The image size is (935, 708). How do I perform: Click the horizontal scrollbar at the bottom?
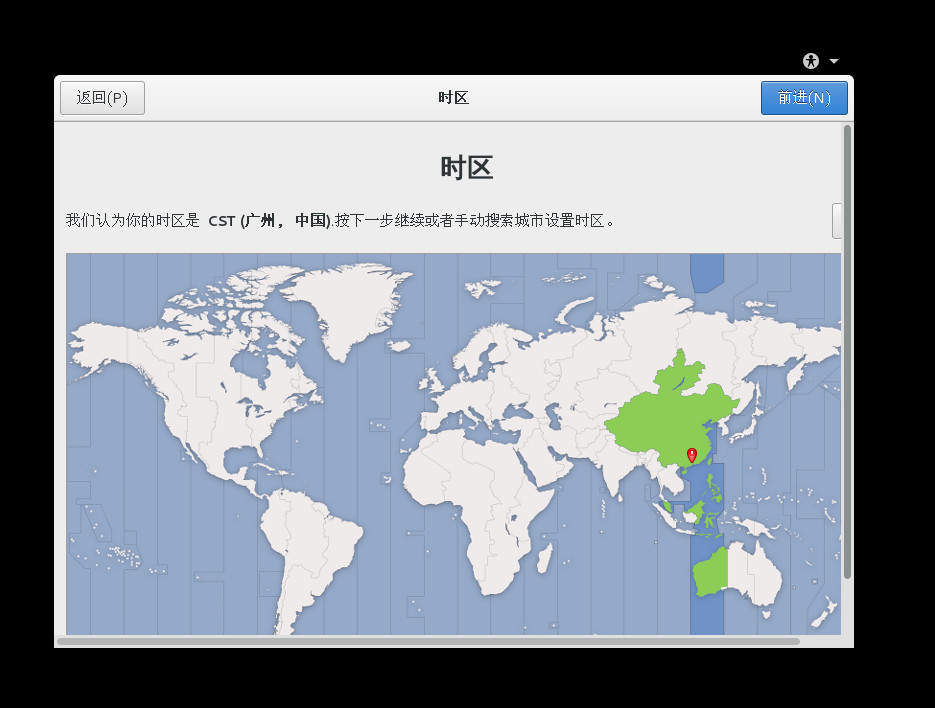coord(428,641)
